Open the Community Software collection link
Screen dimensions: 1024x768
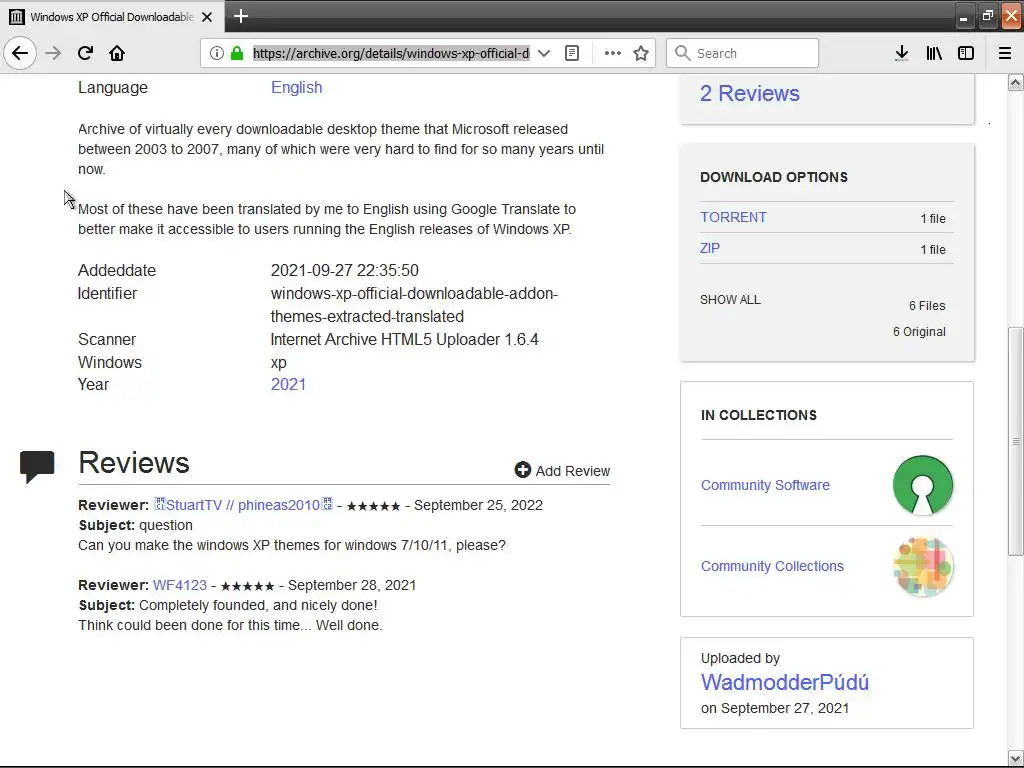tap(765, 485)
